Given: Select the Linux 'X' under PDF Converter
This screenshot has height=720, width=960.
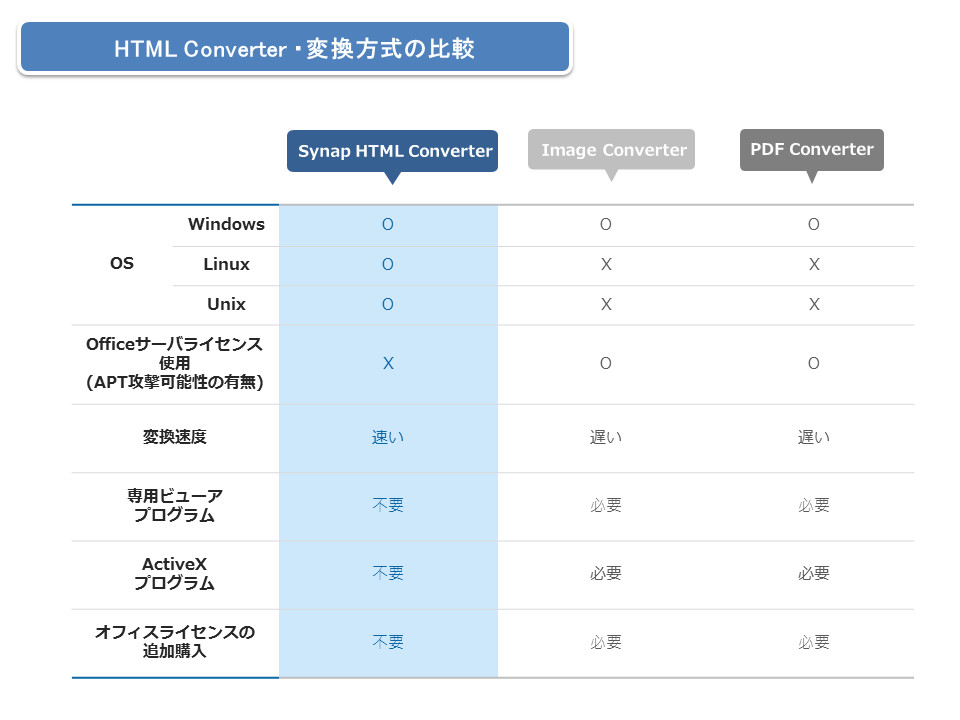Looking at the screenshot, I should click(x=814, y=264).
